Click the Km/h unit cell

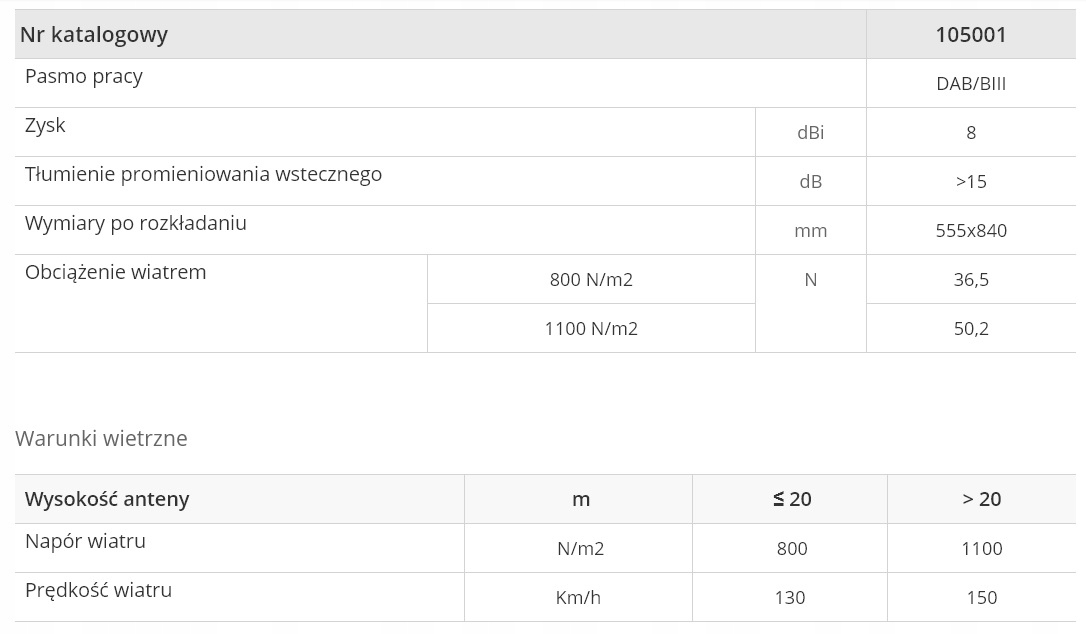click(x=578, y=598)
